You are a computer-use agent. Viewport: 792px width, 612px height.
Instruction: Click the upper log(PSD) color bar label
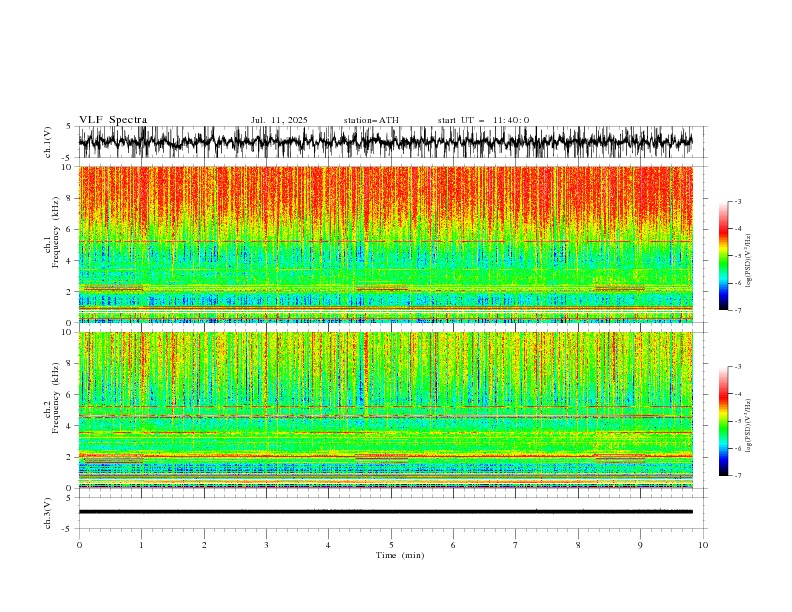[749, 261]
